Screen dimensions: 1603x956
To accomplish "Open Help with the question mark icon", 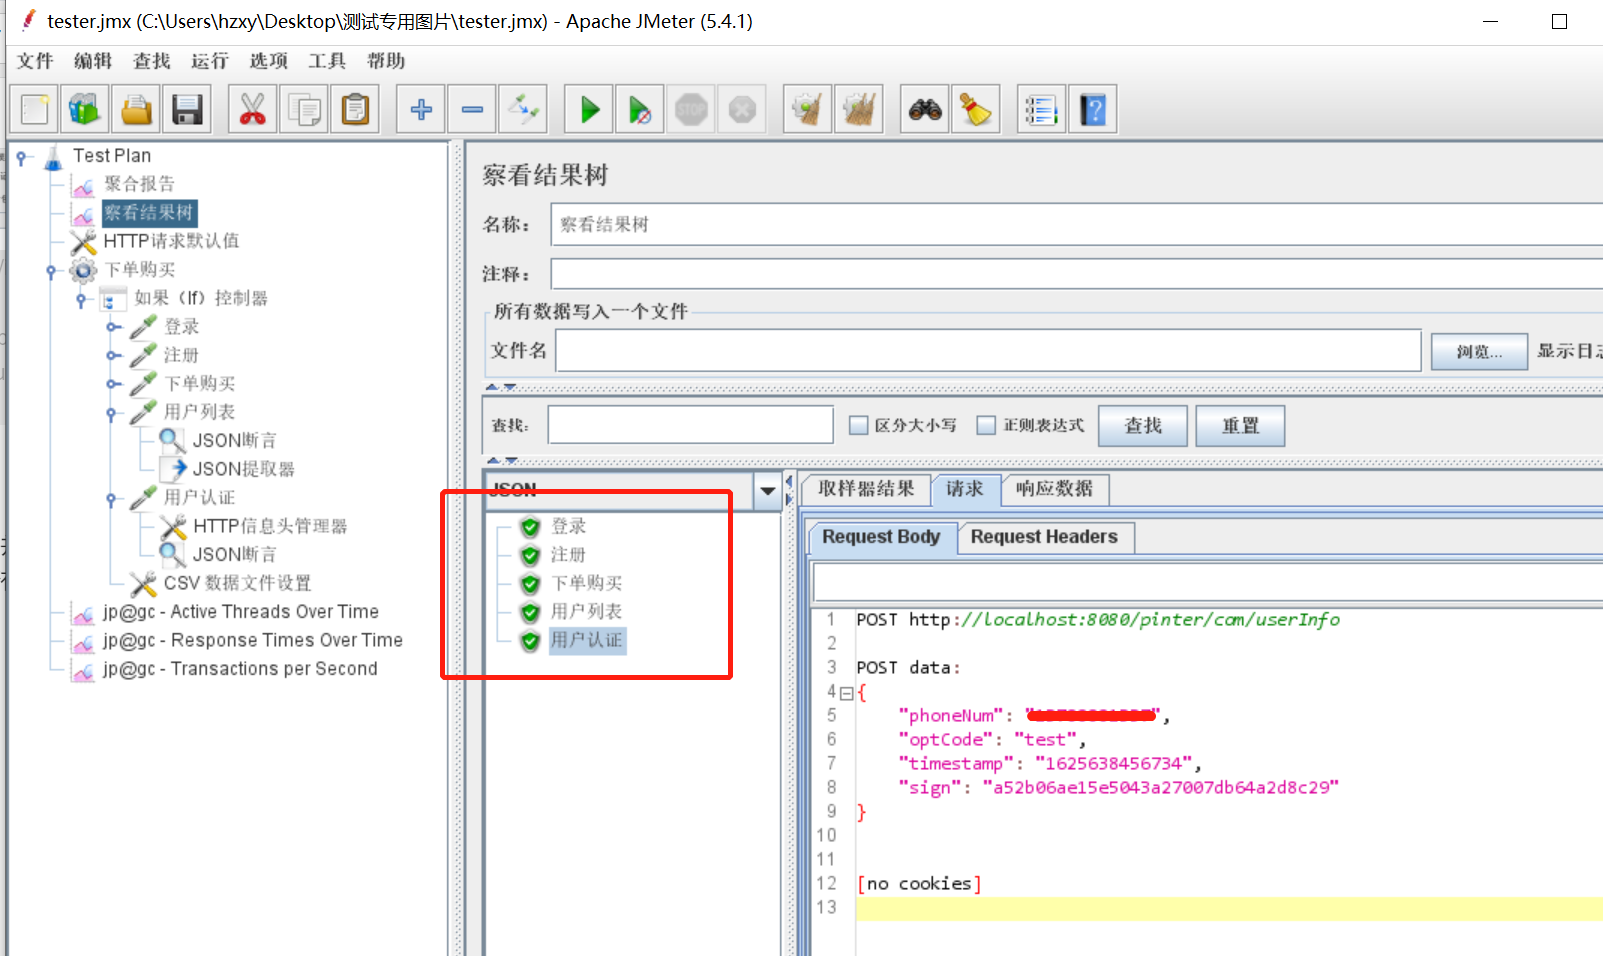I will click(1093, 109).
